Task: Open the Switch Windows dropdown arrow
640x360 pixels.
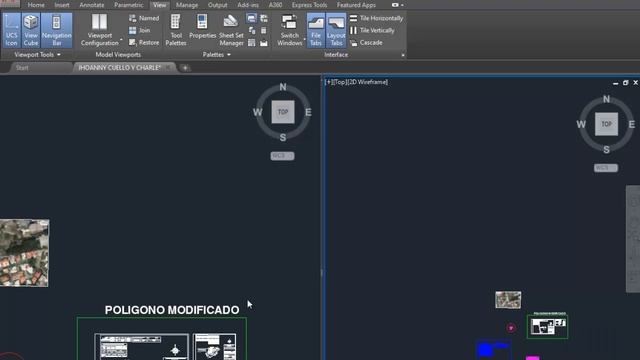Action: (x=304, y=40)
